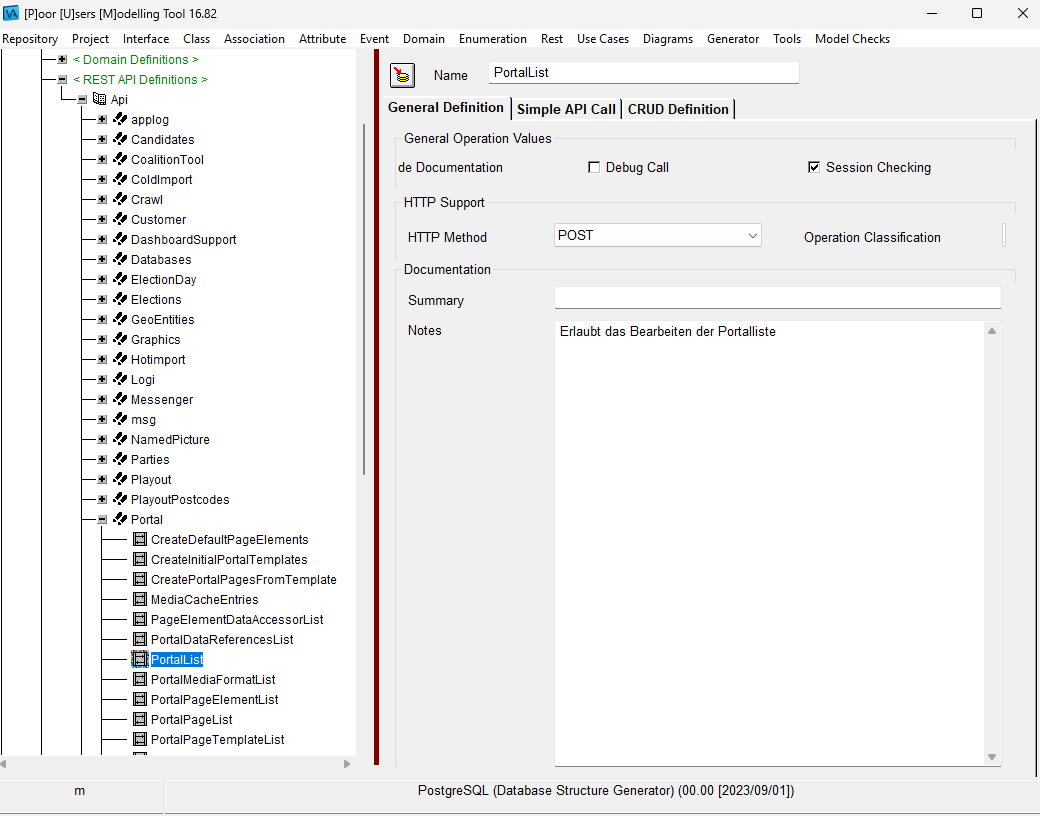
Task: Click the Name input field
Action: pos(643,72)
